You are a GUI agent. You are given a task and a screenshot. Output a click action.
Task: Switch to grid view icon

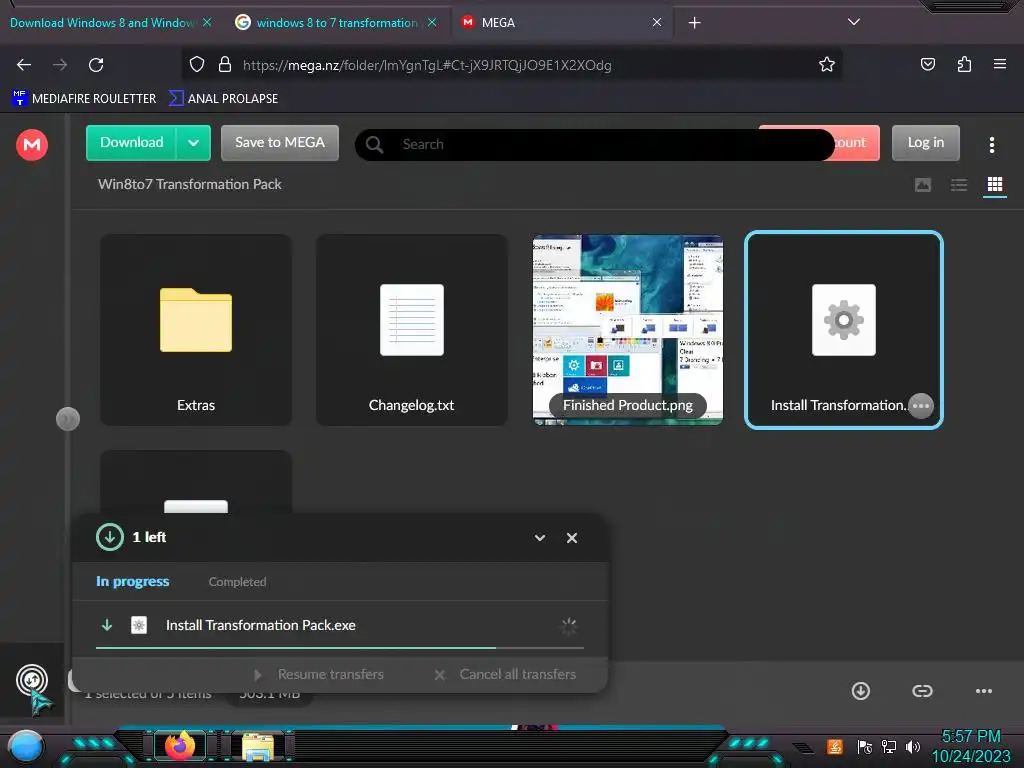[995, 185]
